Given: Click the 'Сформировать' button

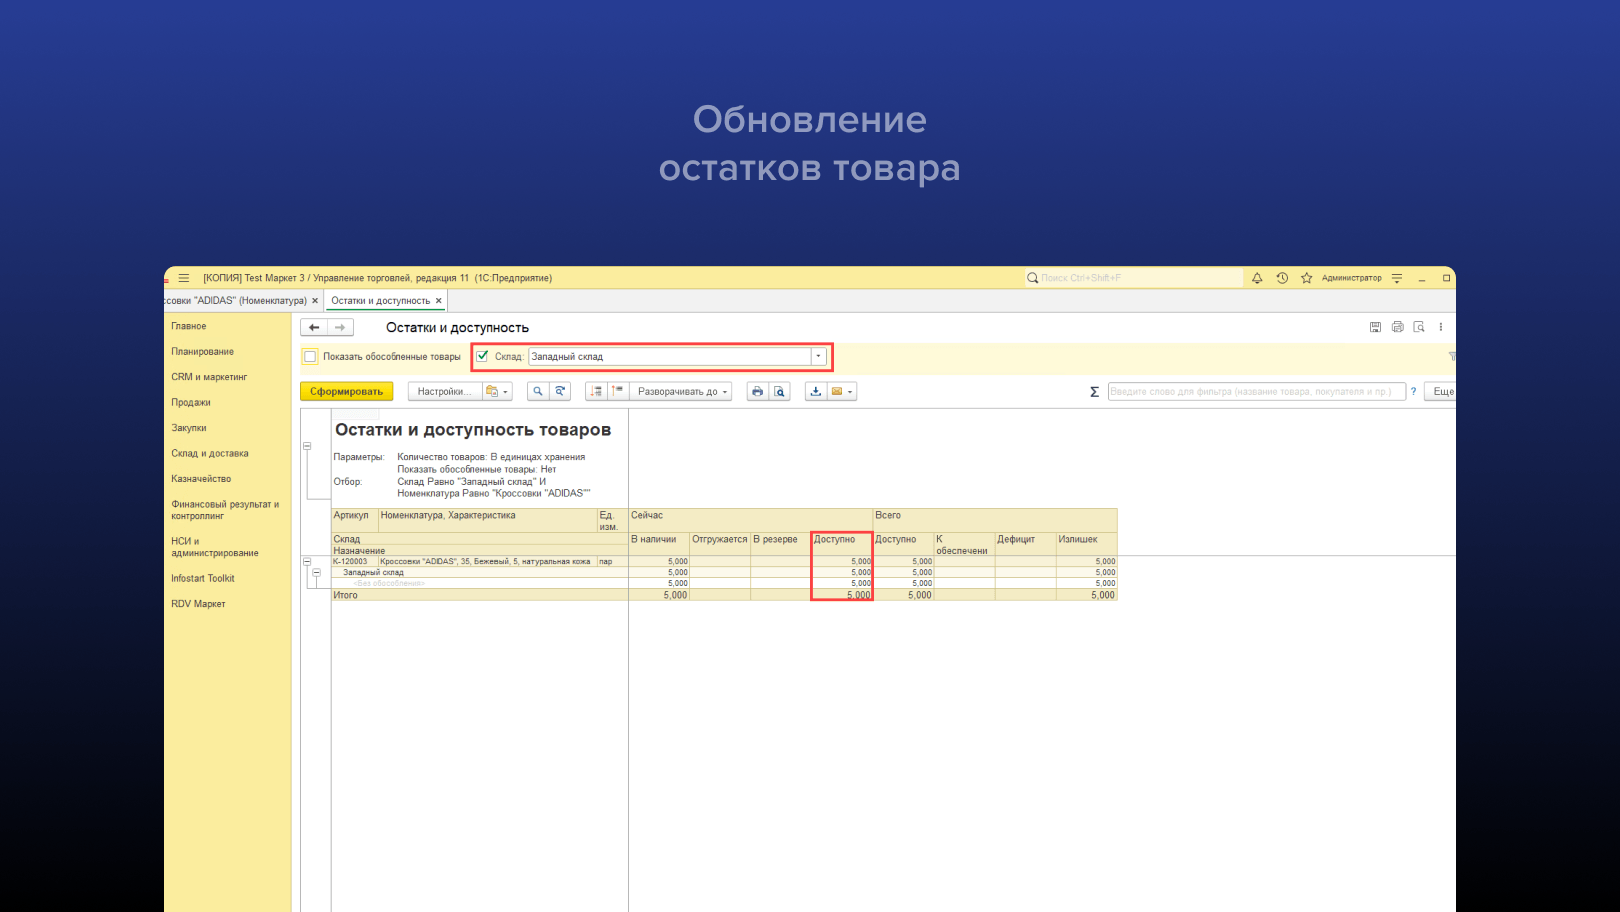Looking at the screenshot, I should pyautogui.click(x=346, y=392).
